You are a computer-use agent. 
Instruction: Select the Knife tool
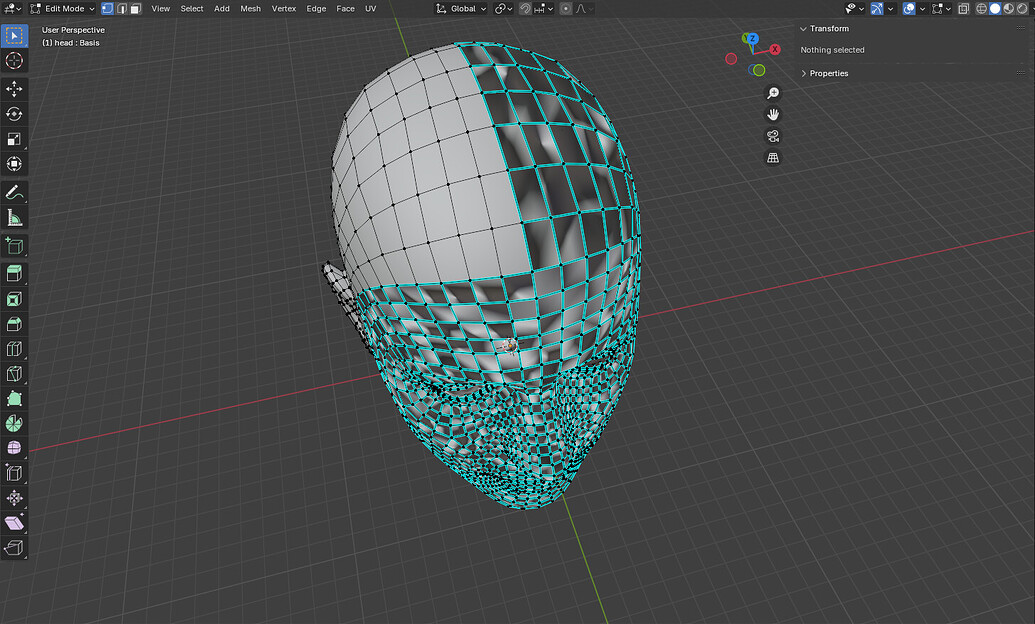[14, 374]
